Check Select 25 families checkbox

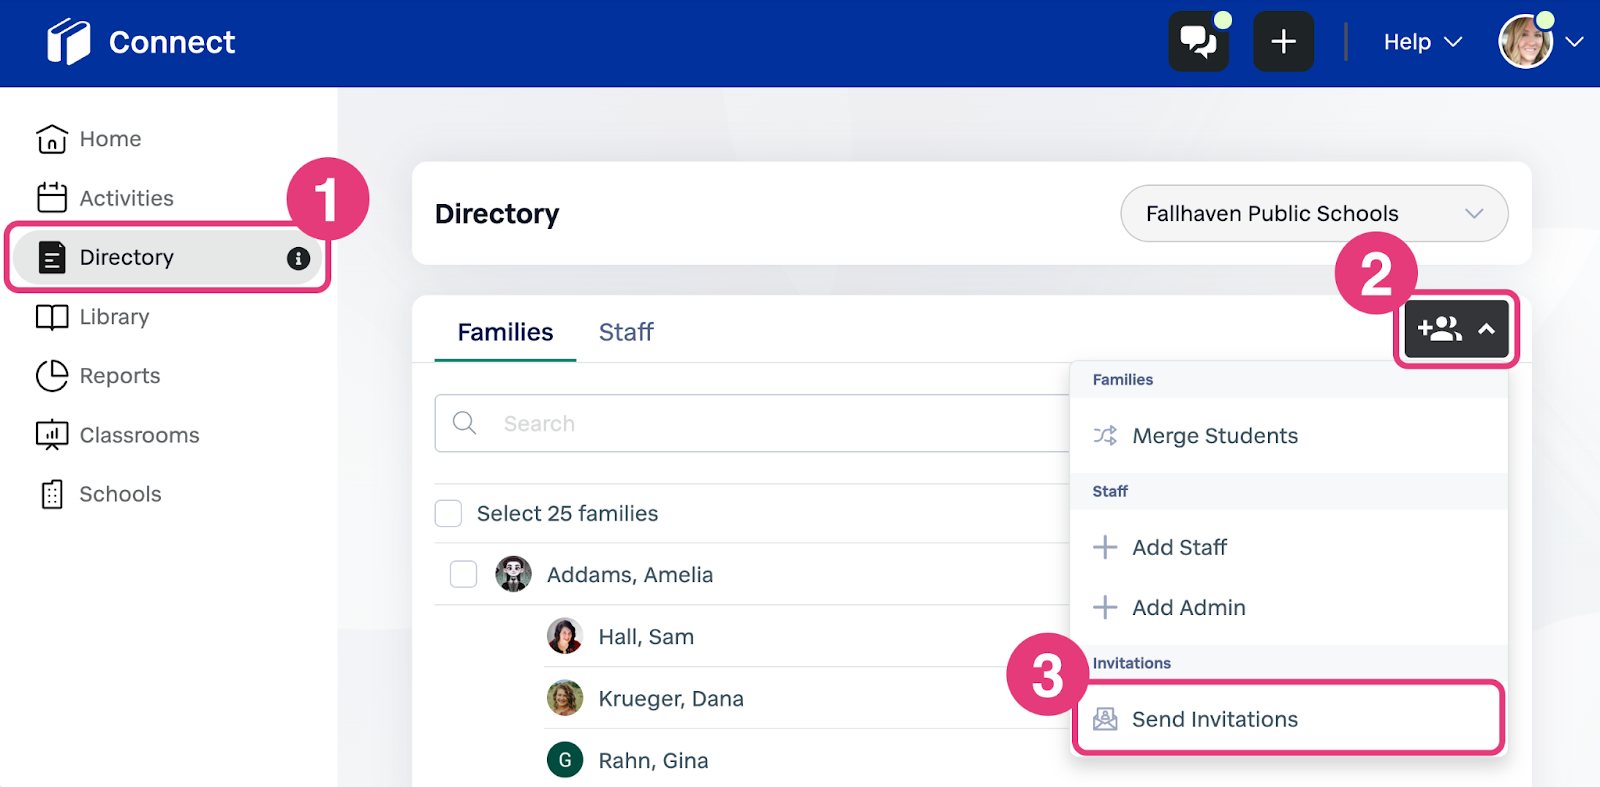point(448,513)
